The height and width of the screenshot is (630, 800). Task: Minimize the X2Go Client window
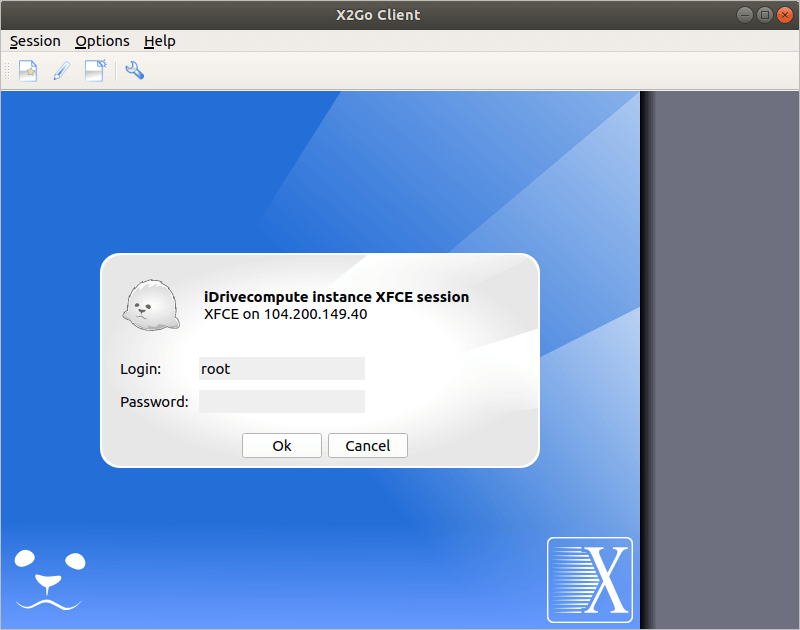coord(745,14)
